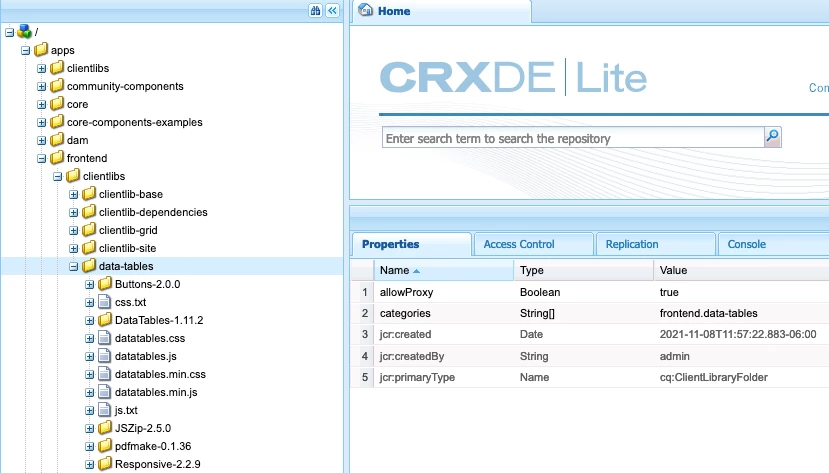Click the admin value cell

pyautogui.click(x=675, y=356)
